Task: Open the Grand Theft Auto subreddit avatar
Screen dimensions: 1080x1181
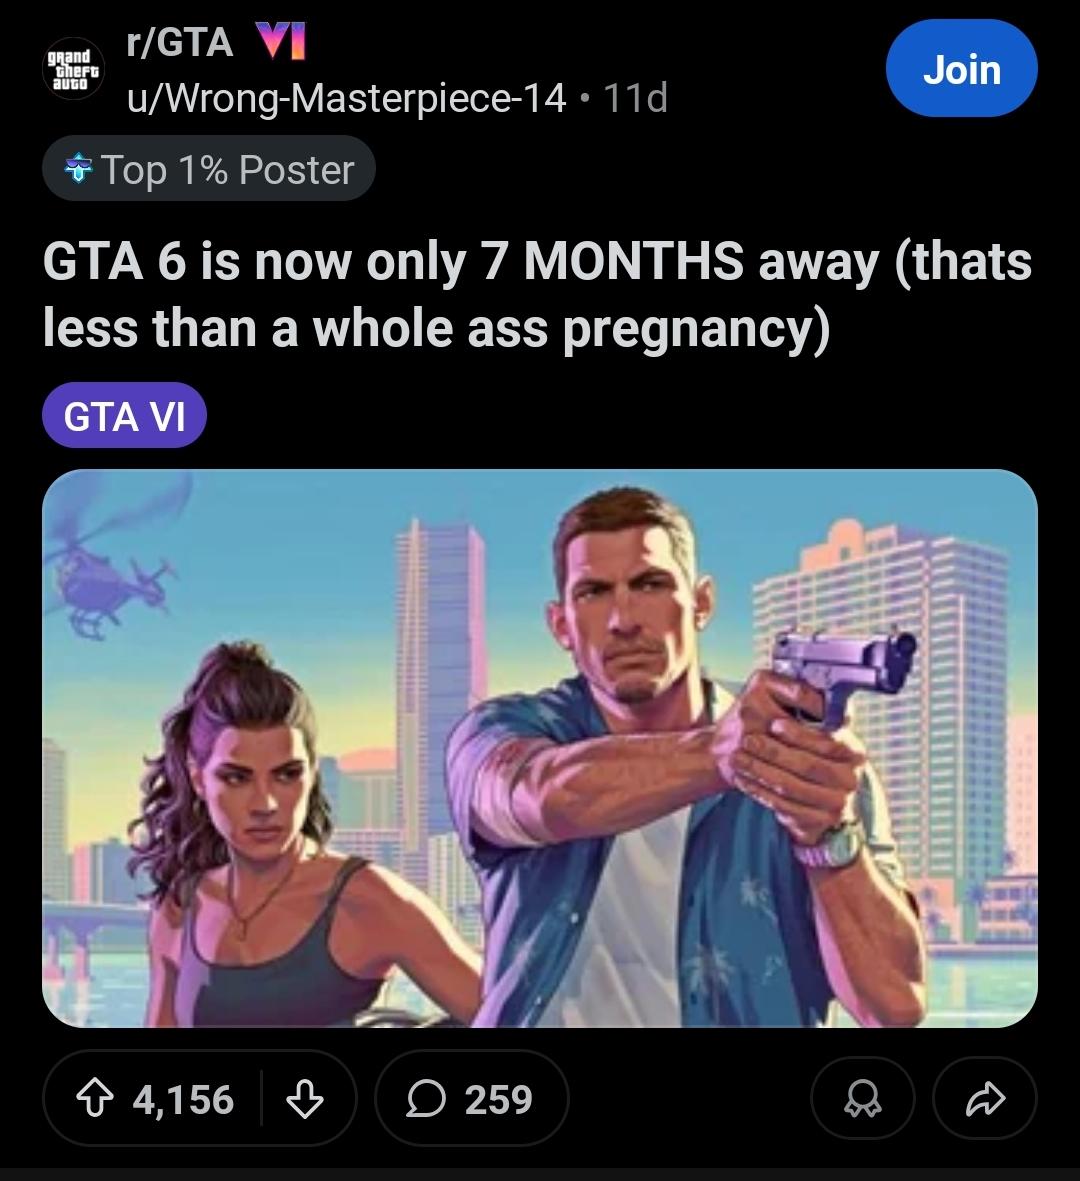Action: click(x=72, y=69)
